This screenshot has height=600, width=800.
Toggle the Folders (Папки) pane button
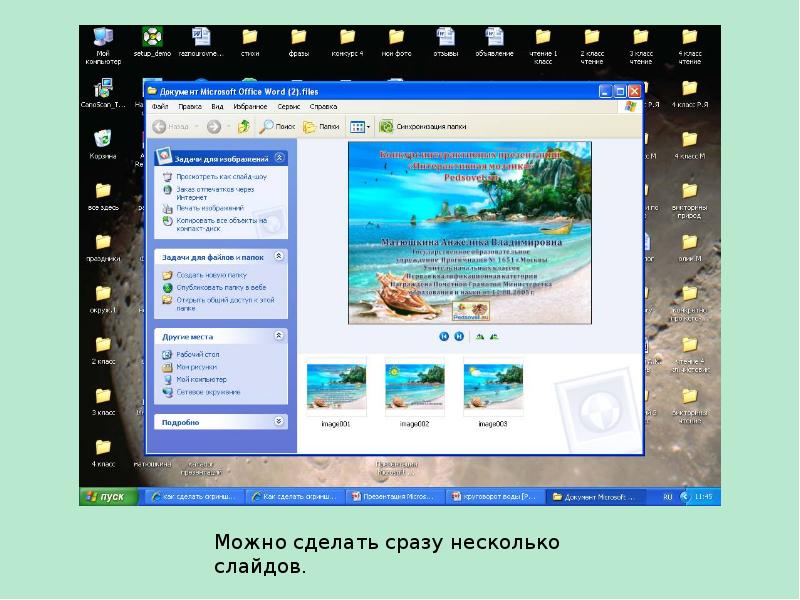321,127
